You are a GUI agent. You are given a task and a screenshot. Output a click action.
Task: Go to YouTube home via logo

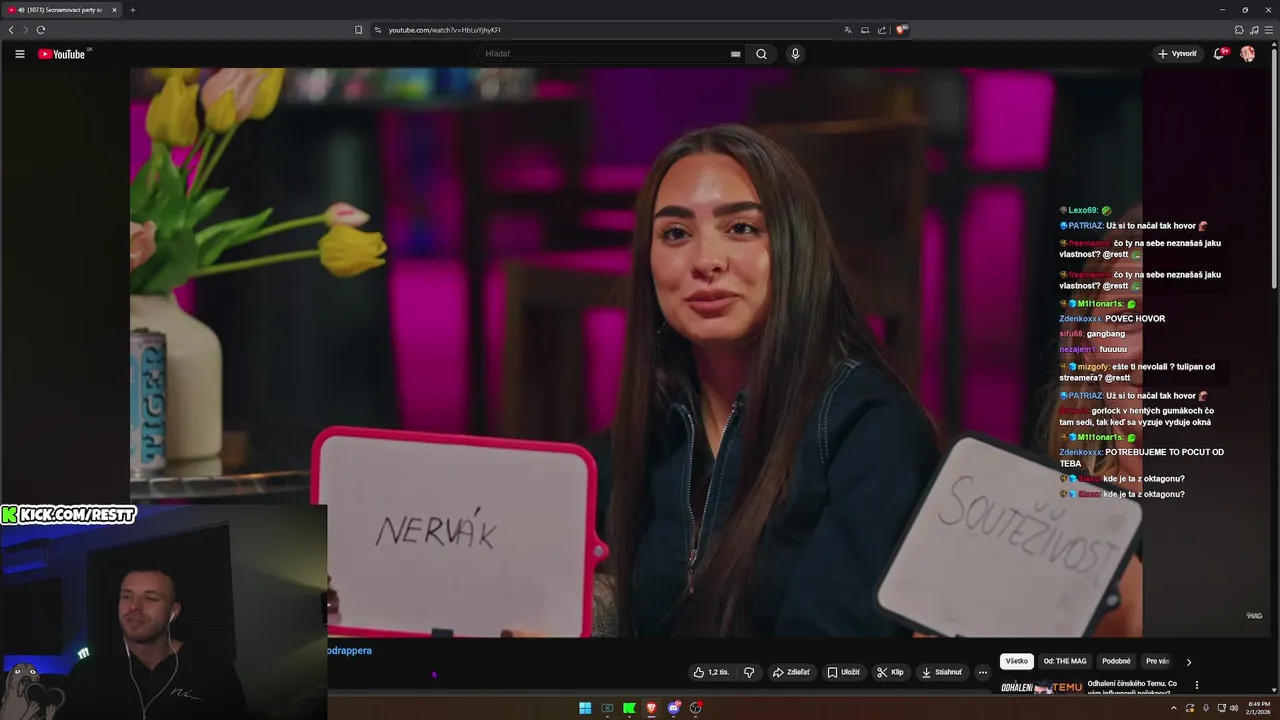(x=62, y=54)
